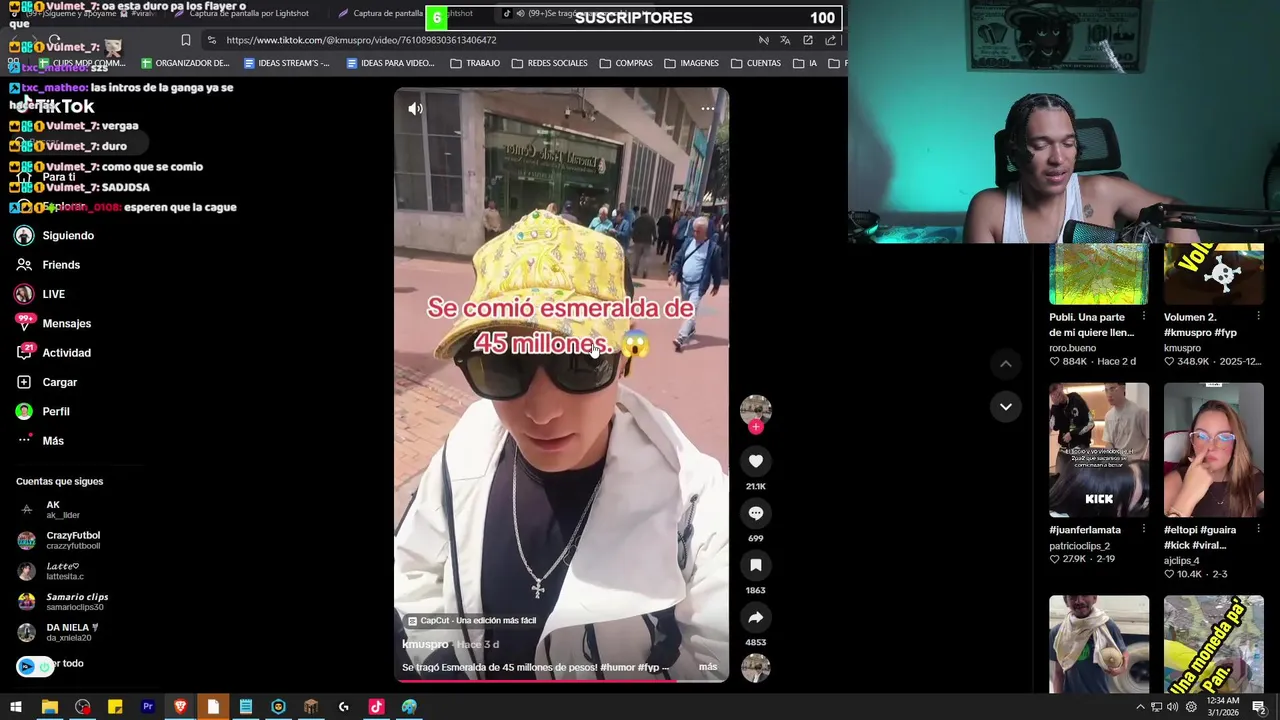Open options for the "Volumen 2." card
1280x720 pixels.
[x=1258, y=317]
